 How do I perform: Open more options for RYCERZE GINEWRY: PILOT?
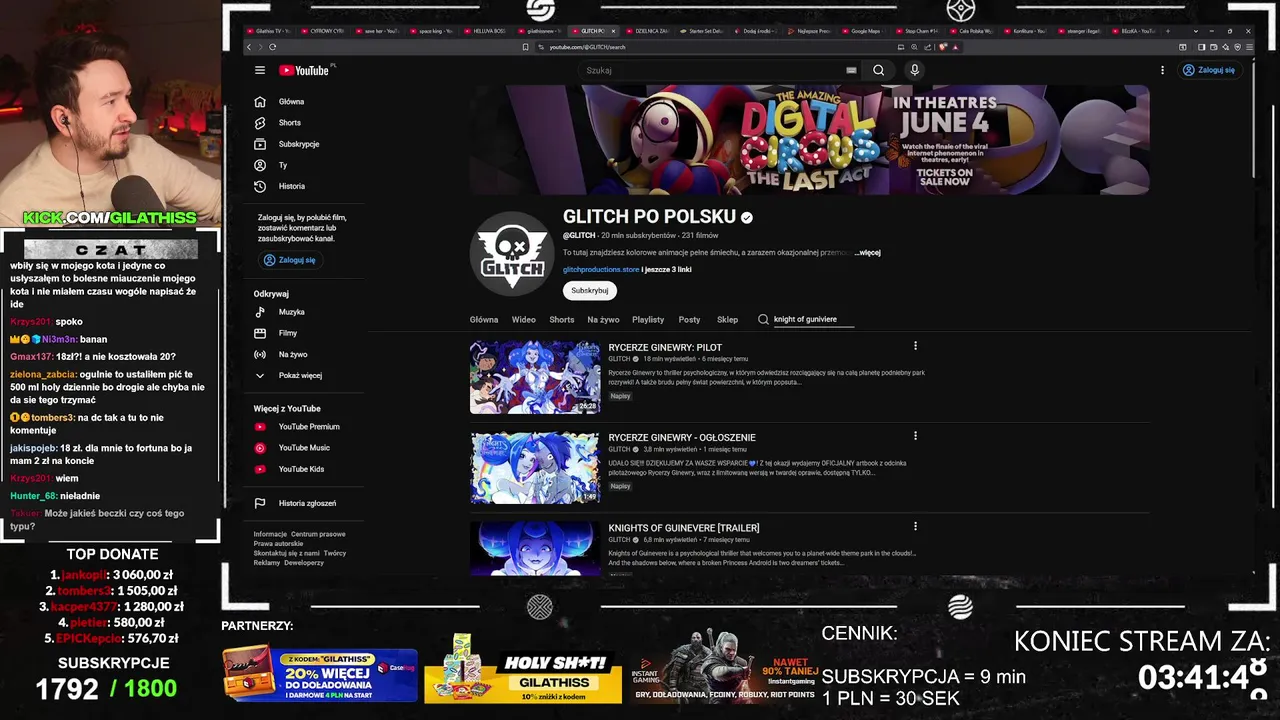[x=915, y=346]
